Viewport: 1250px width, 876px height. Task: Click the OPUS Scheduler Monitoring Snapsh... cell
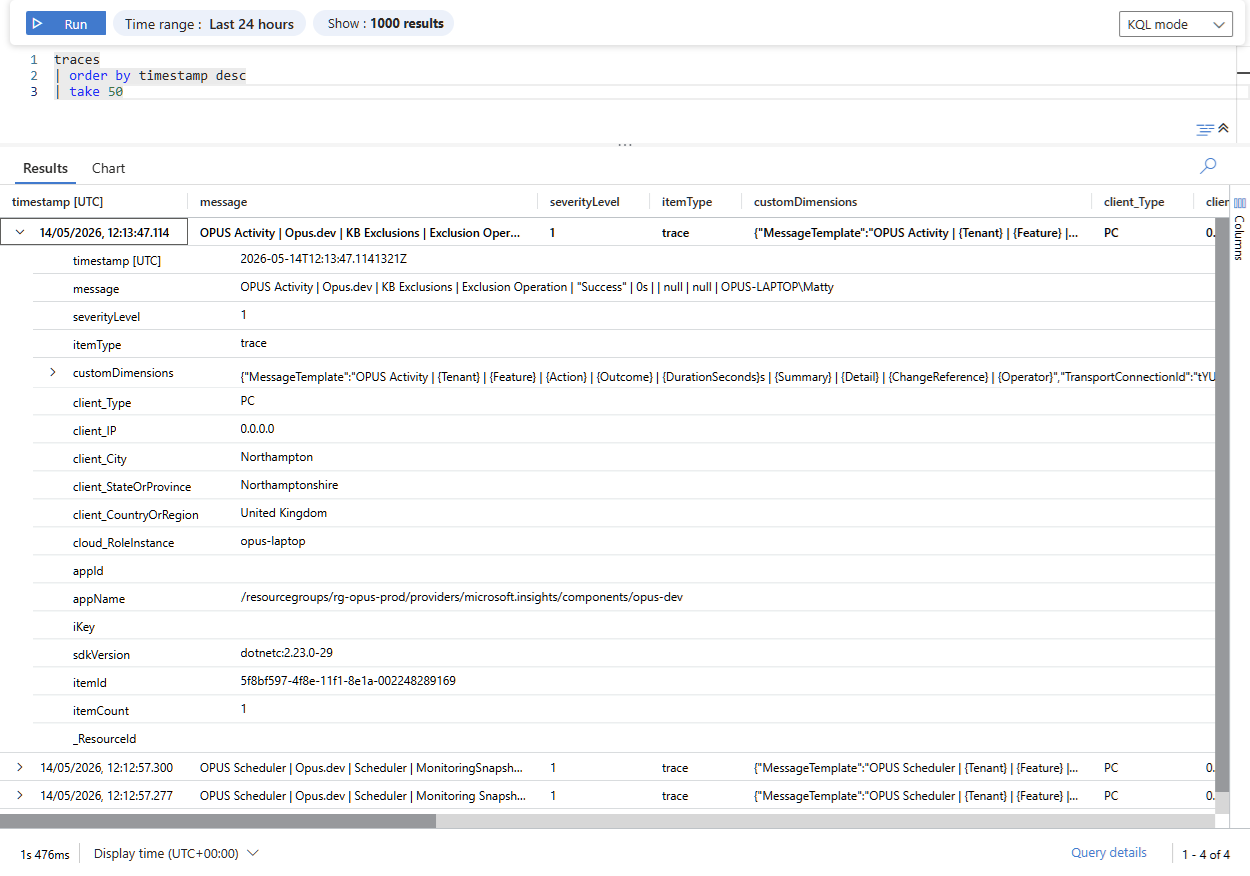coord(361,795)
